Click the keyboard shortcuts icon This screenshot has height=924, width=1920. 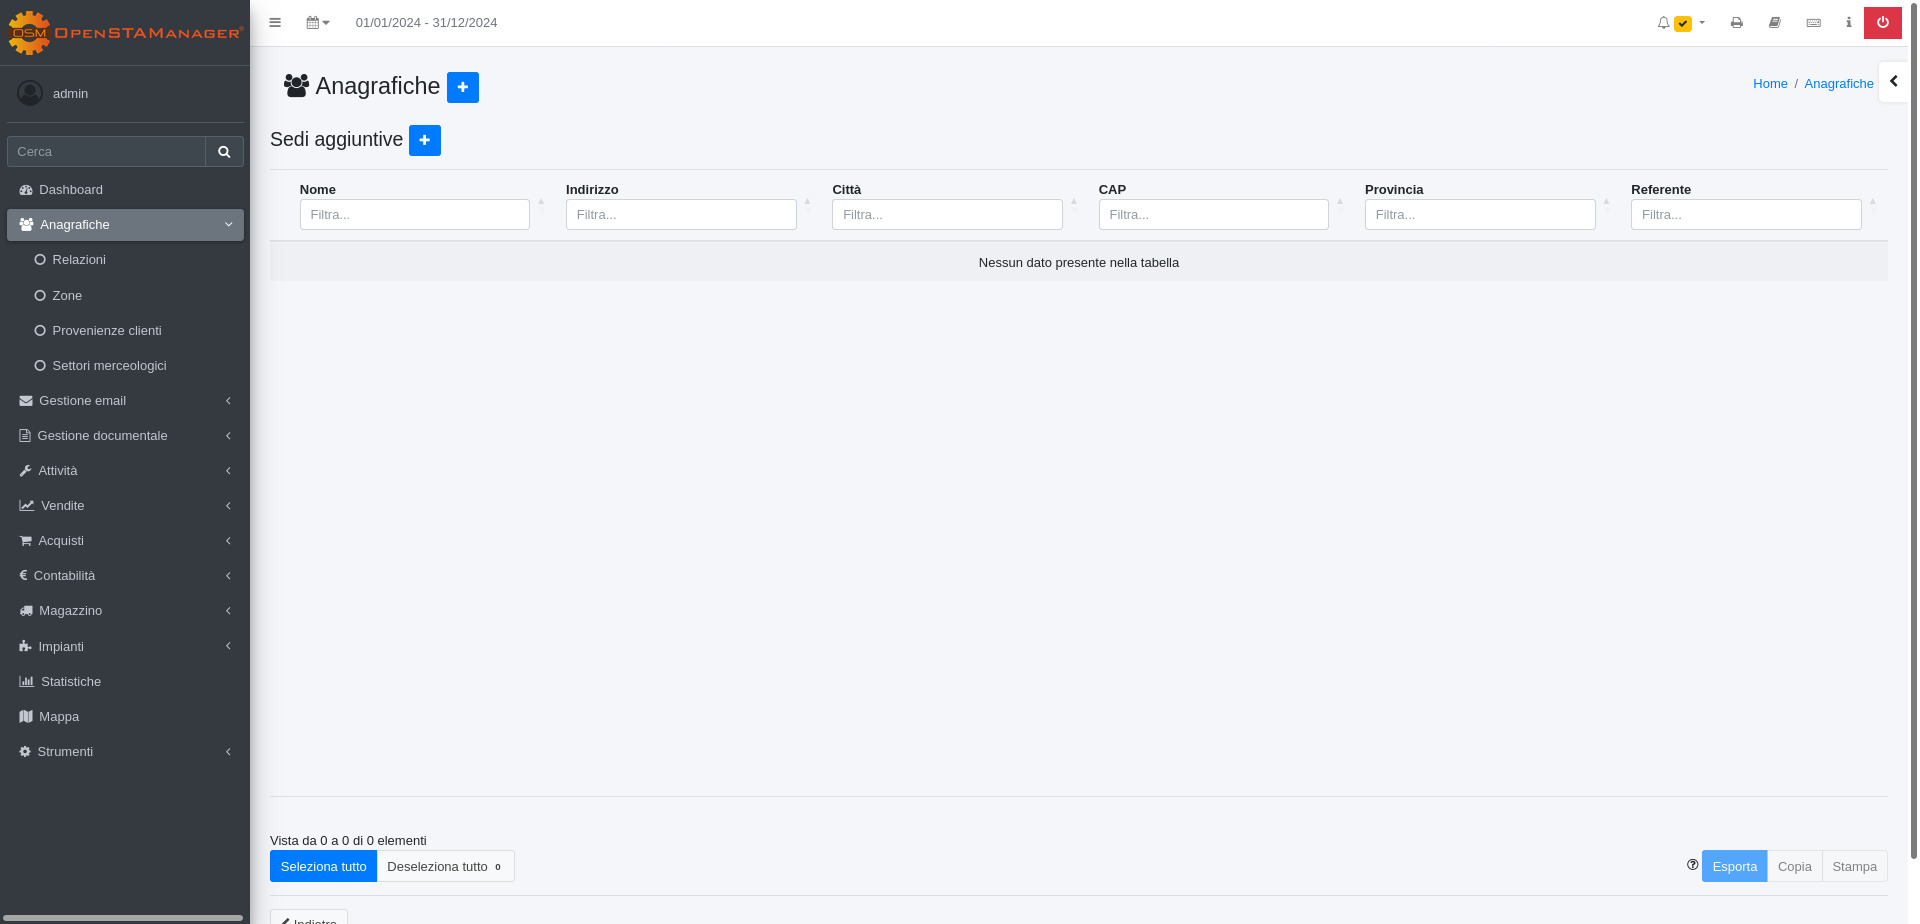(1813, 23)
